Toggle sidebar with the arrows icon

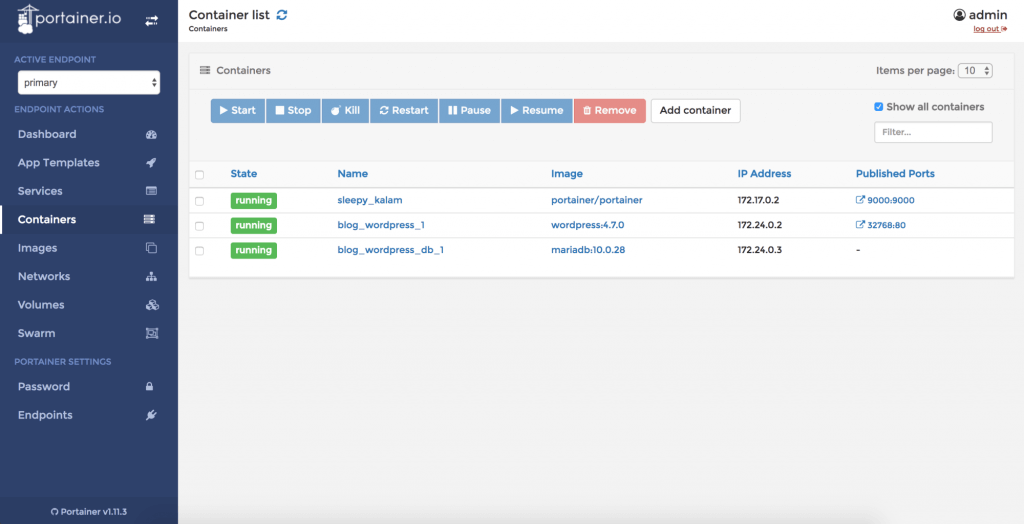point(151,20)
